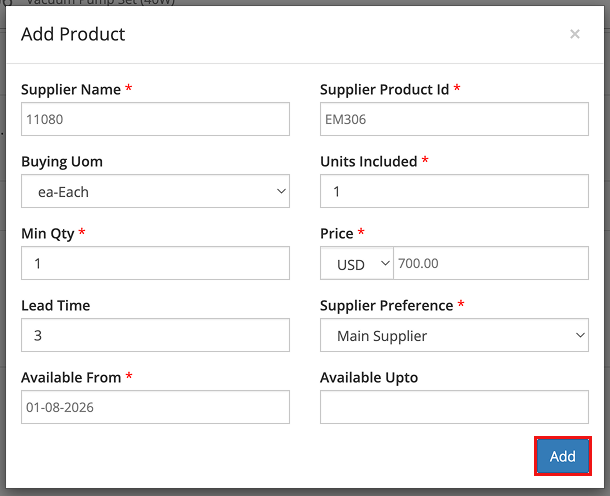Click the Lead Time label
This screenshot has height=496, width=610.
tap(54, 306)
